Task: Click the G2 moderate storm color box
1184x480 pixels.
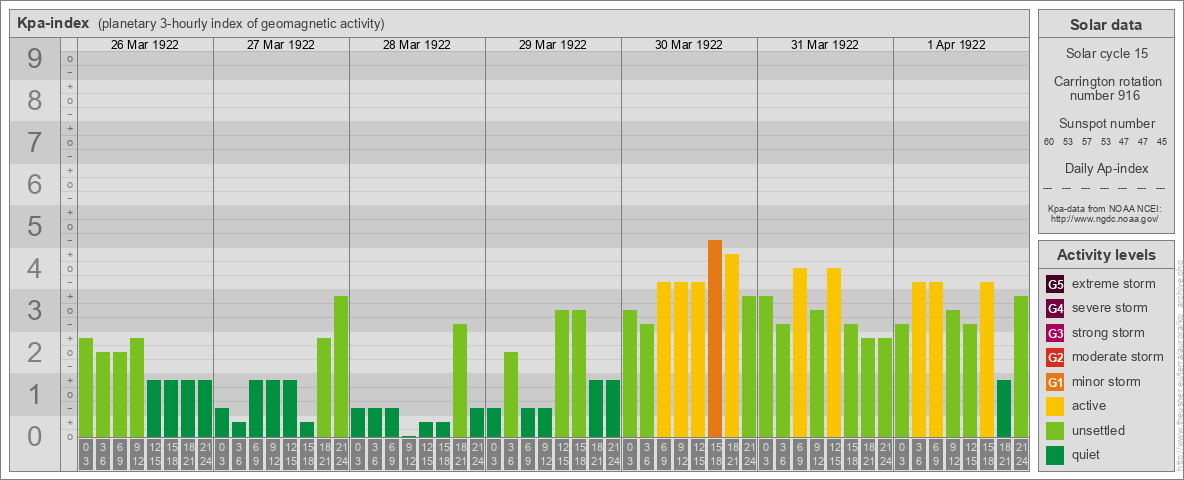Action: 1055,358
